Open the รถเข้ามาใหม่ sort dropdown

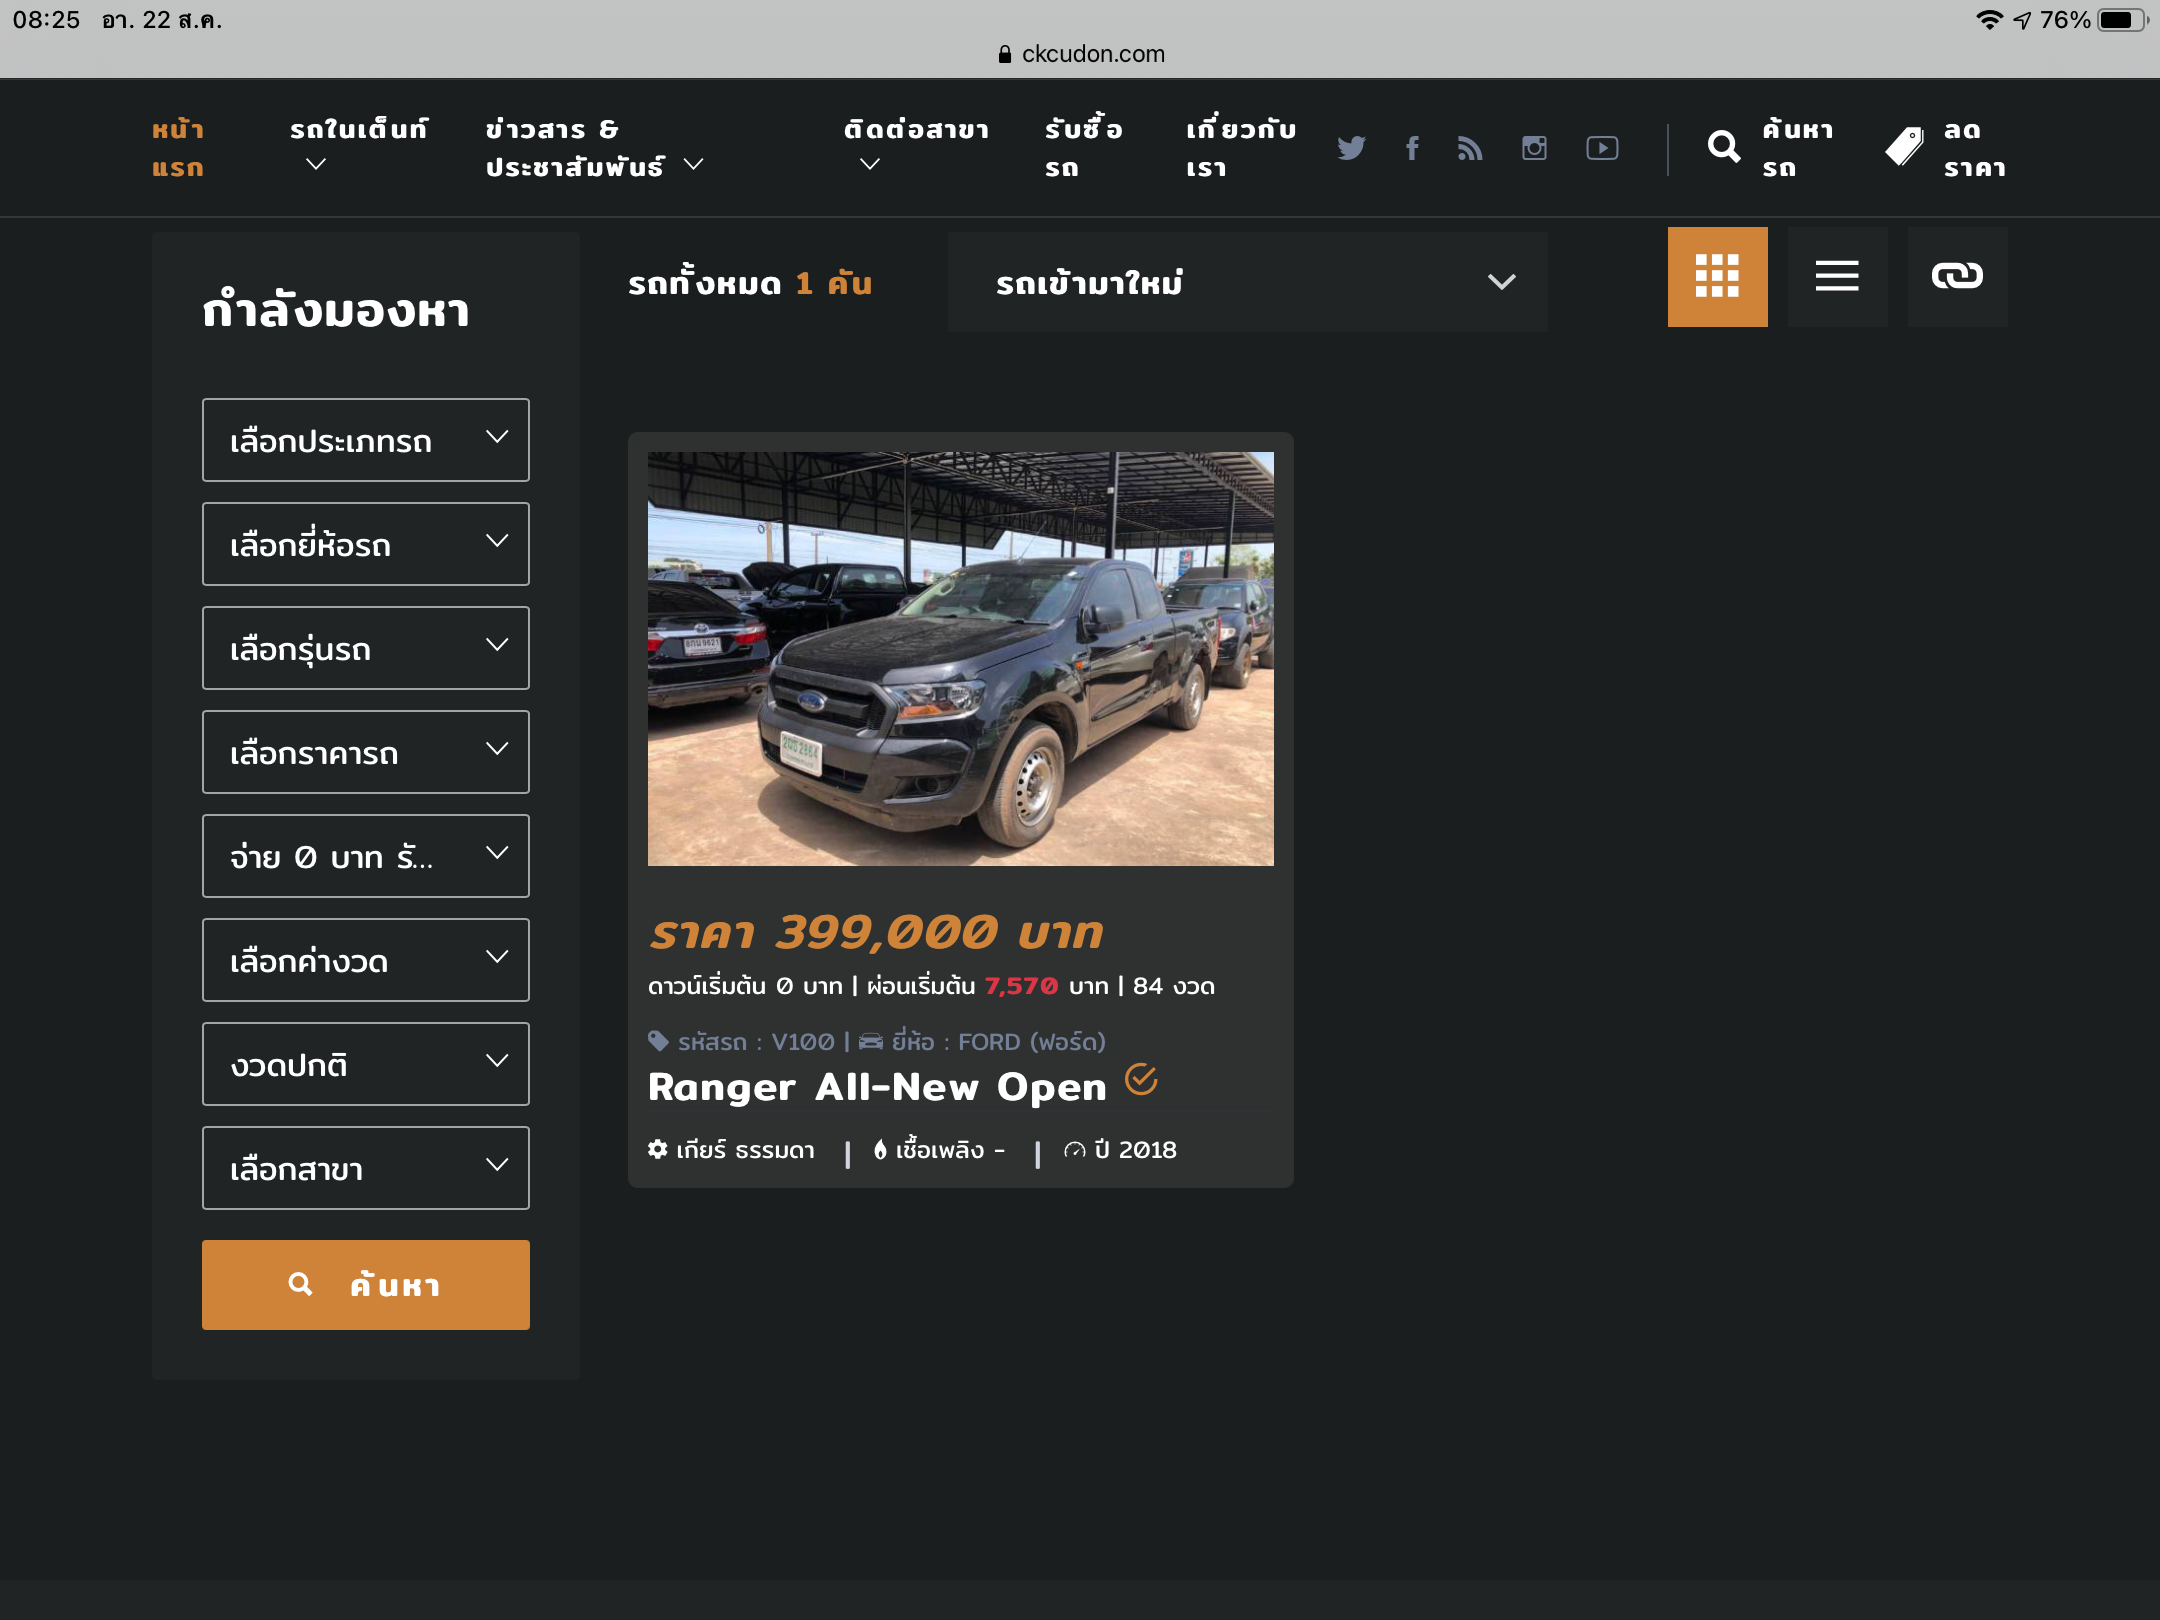pyautogui.click(x=1247, y=282)
